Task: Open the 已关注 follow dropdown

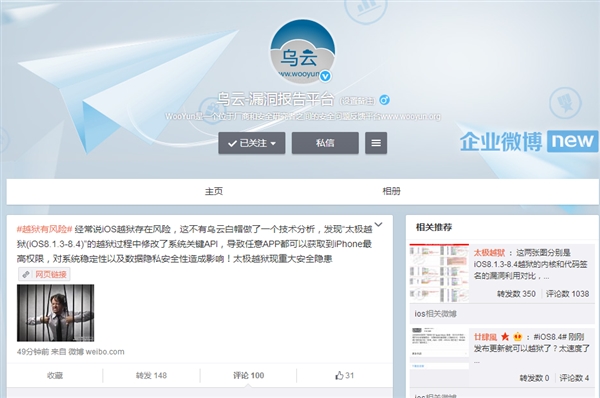Action: (252, 143)
